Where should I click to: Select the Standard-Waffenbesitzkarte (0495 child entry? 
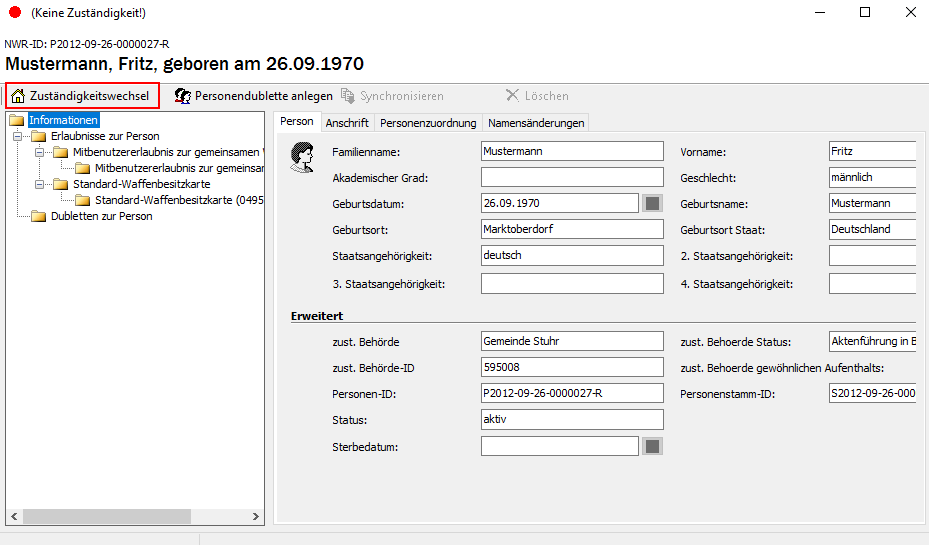pos(179,200)
